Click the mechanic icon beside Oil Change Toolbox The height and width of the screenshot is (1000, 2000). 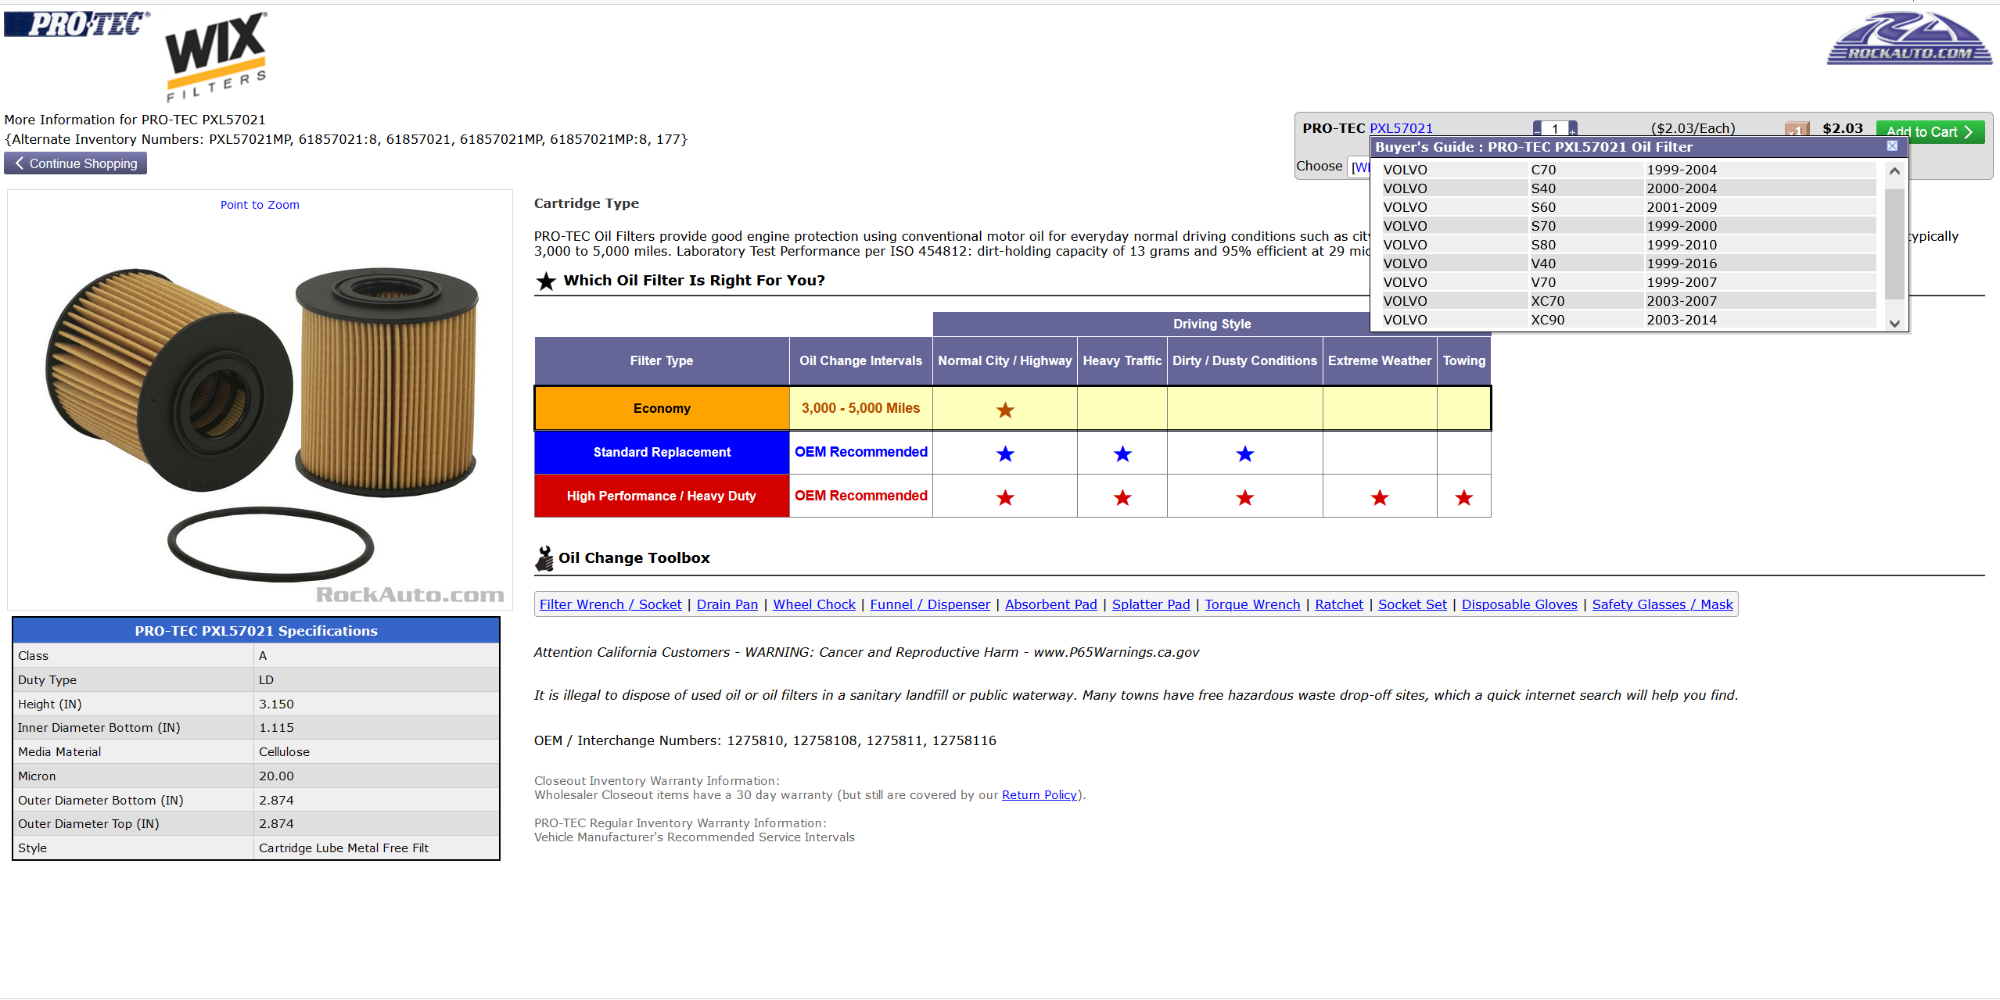pyautogui.click(x=544, y=558)
